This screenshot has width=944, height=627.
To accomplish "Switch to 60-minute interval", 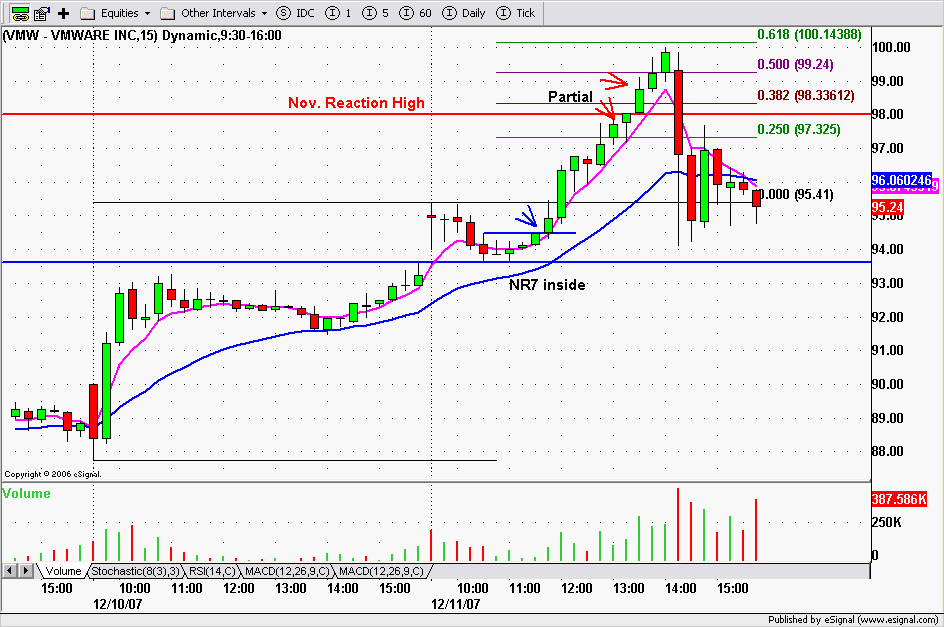I will tap(415, 13).
